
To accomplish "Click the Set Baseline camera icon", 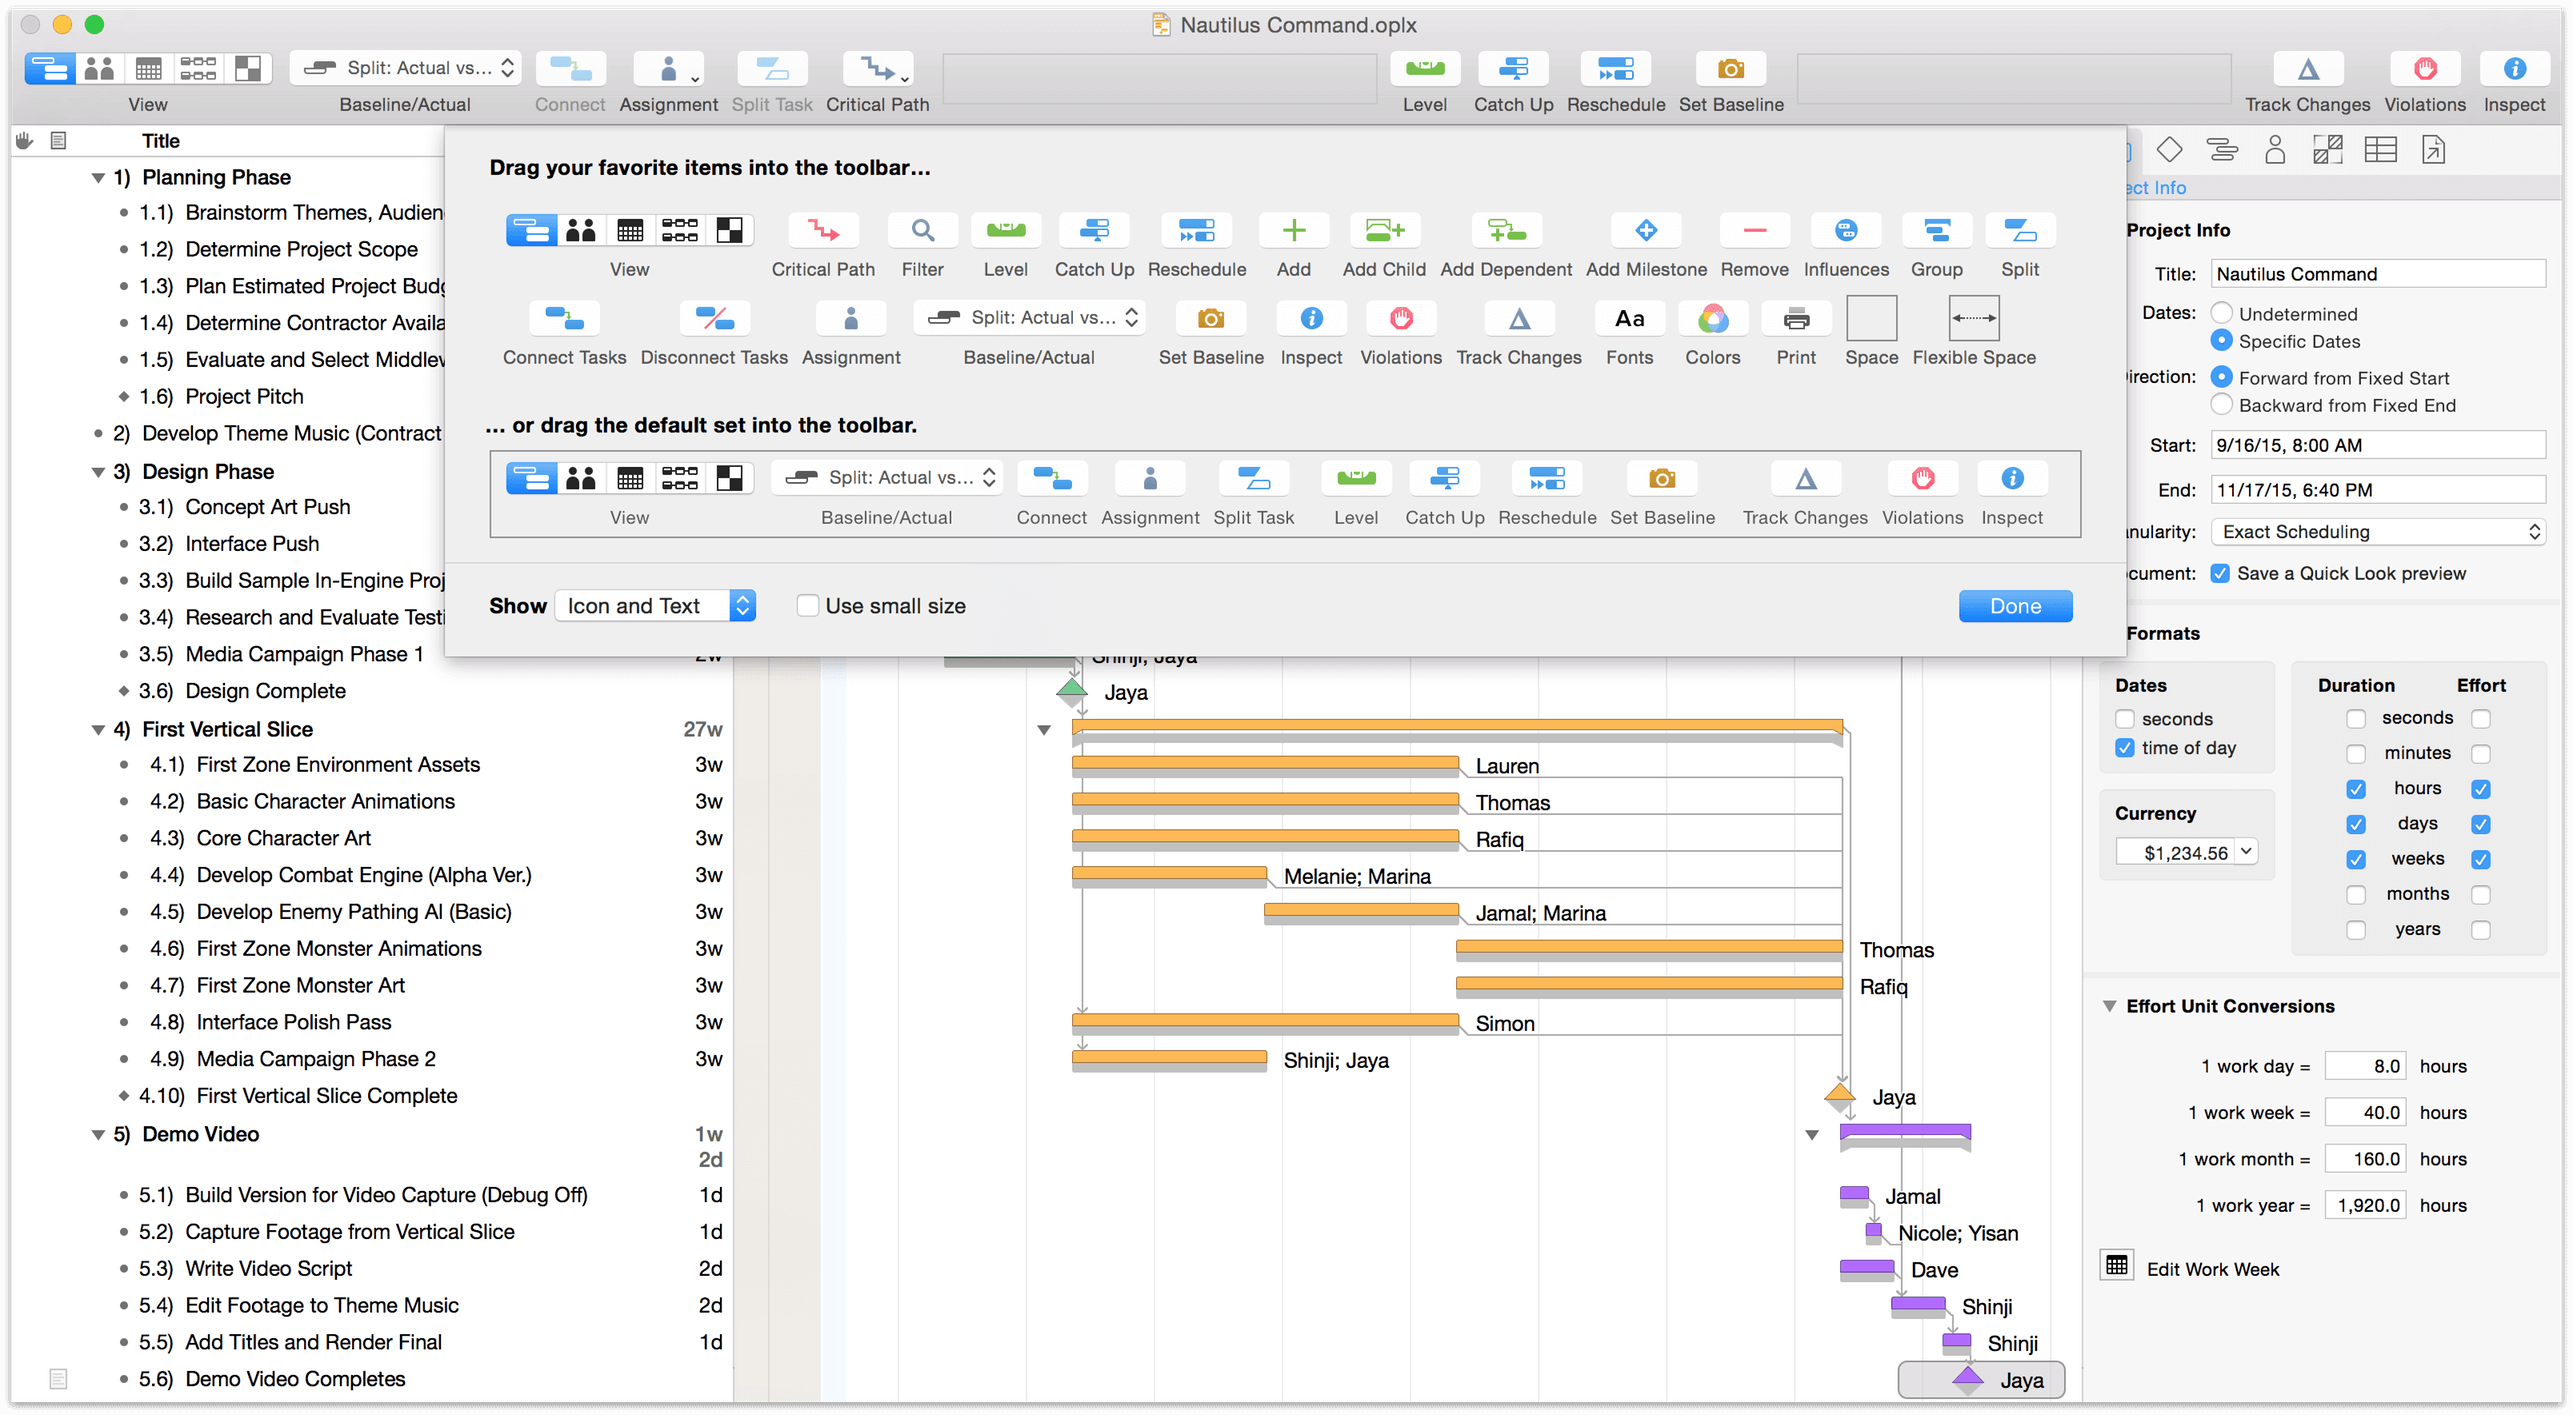I will pyautogui.click(x=1730, y=69).
